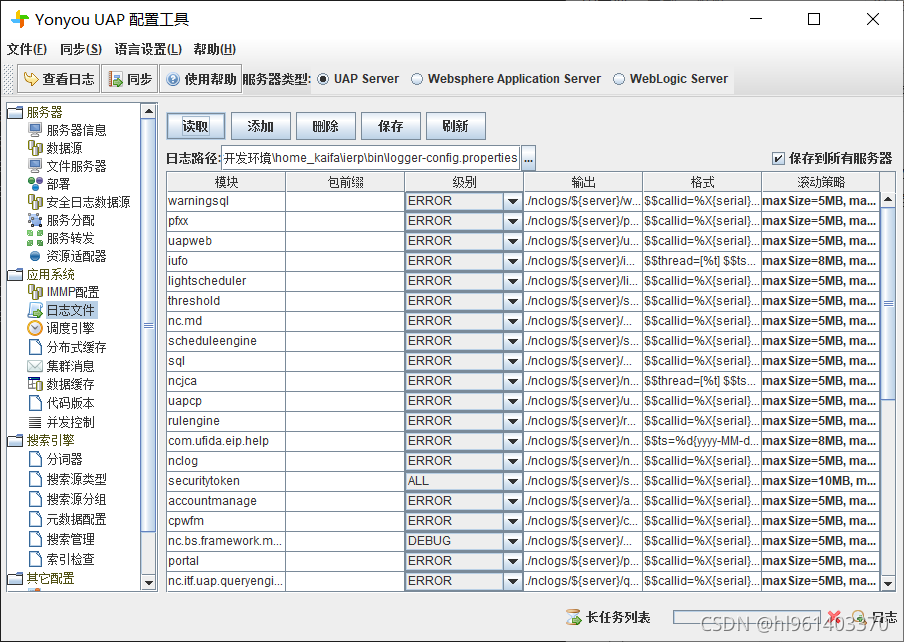Select 调度引擎 clock icon
The image size is (904, 642).
pos(35,328)
